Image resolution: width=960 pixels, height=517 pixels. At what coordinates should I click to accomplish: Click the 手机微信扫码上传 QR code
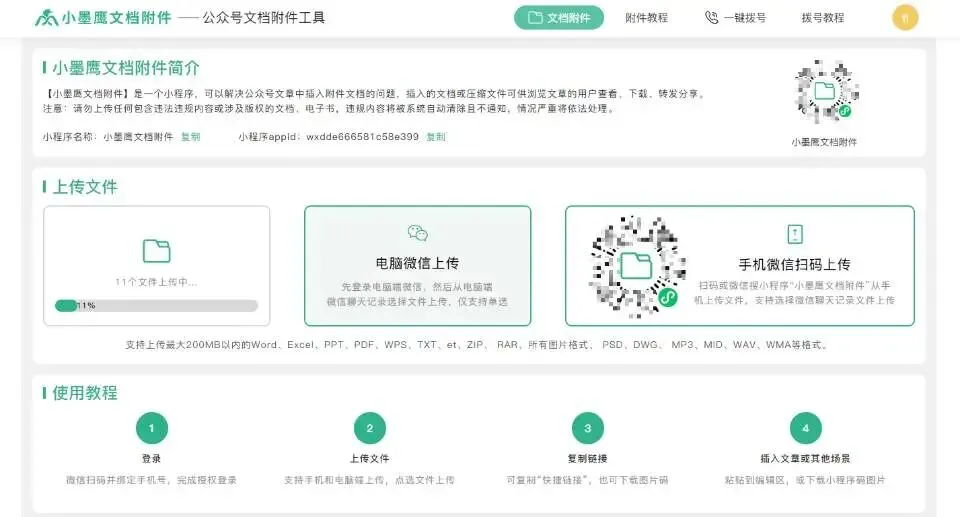637,266
